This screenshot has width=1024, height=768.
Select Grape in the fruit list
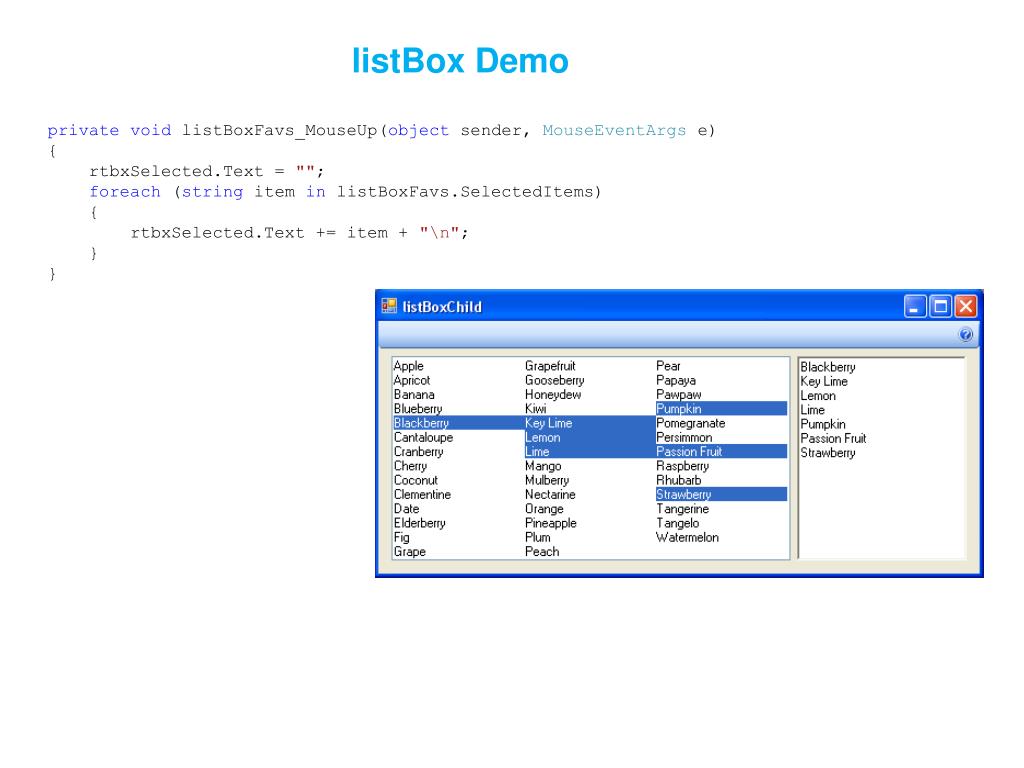click(409, 552)
